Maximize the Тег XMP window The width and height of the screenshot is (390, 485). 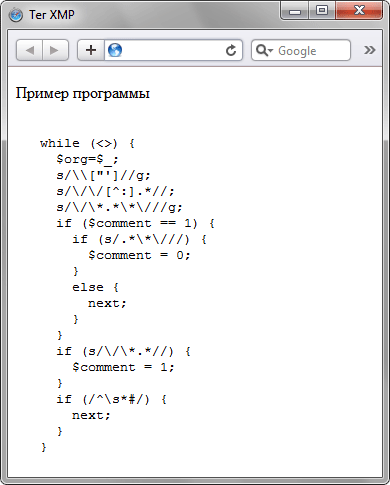322,11
